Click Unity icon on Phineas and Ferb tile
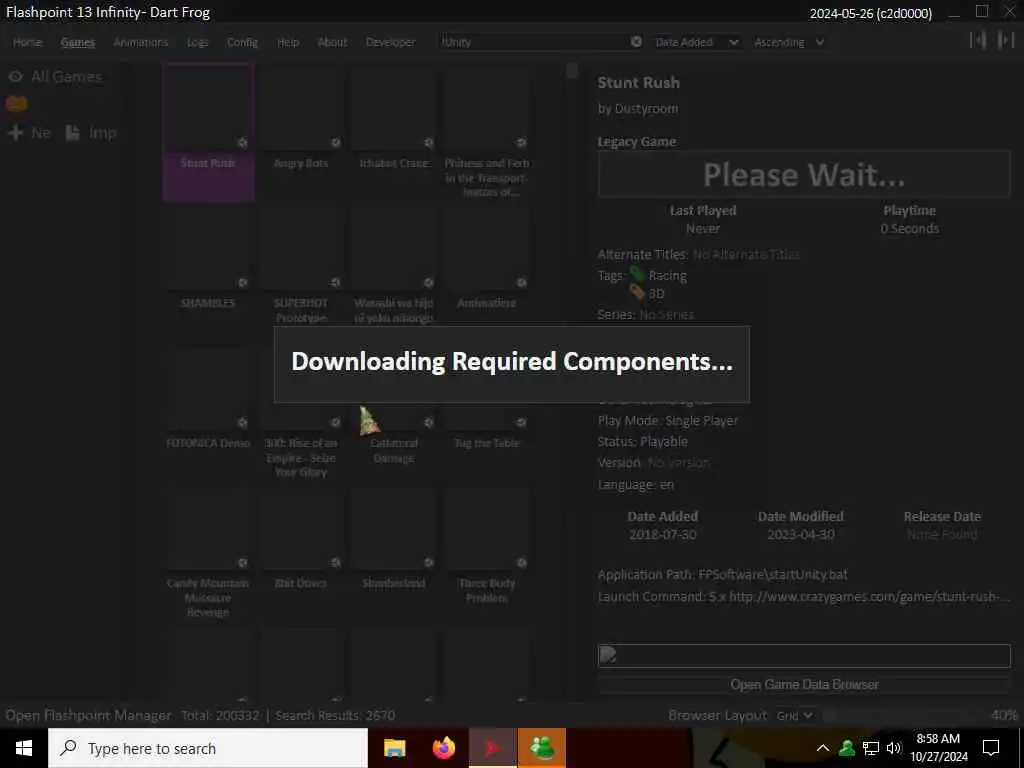 coord(521,142)
